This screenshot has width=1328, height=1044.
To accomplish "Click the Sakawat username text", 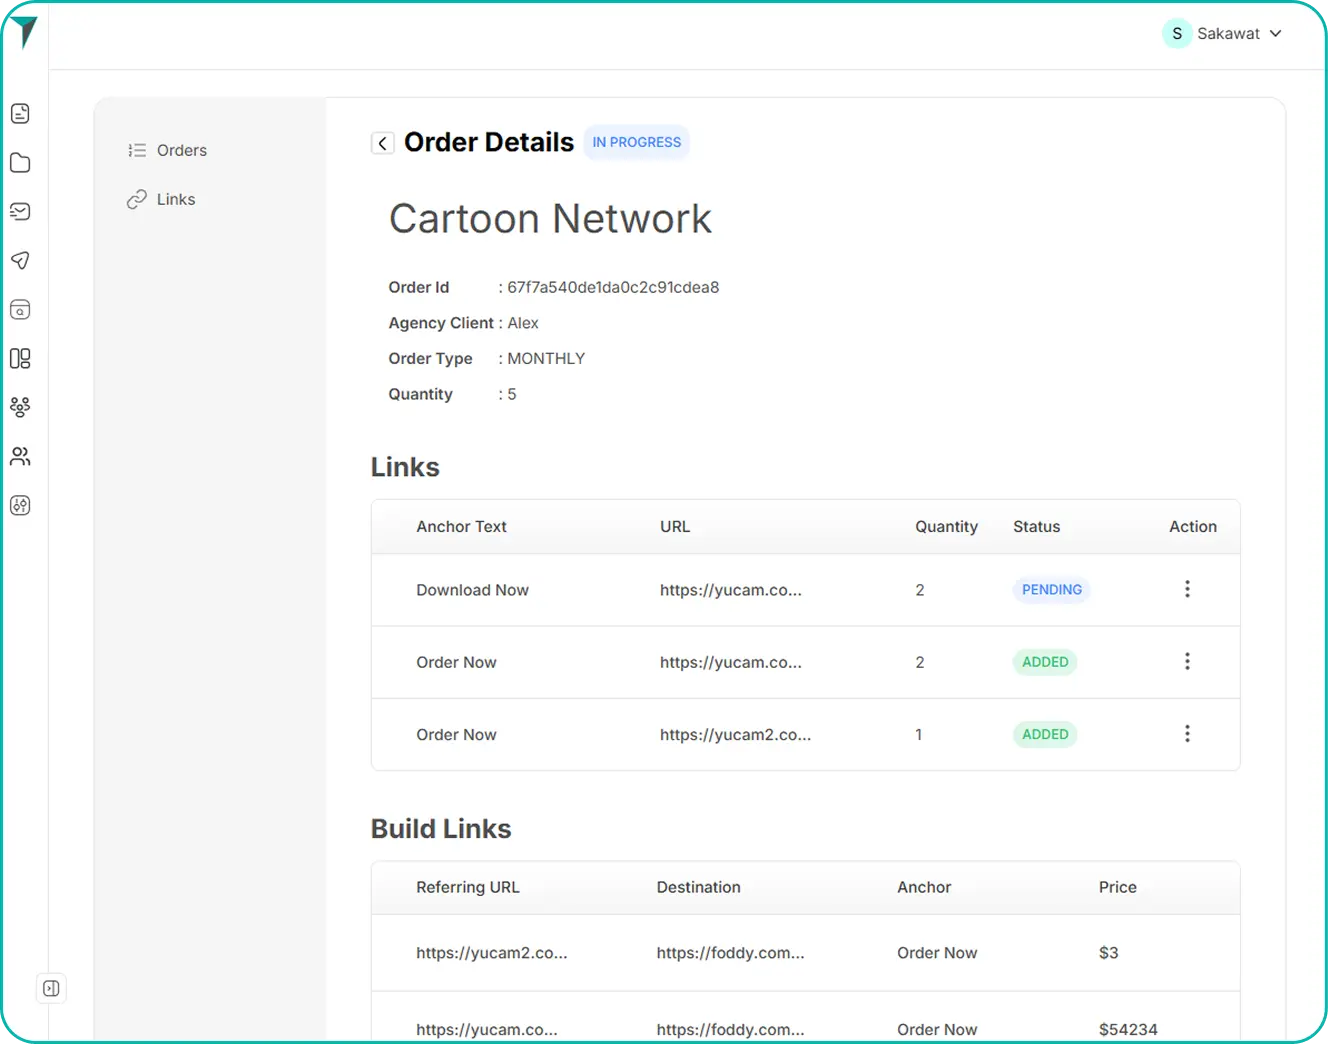I will pos(1228,33).
